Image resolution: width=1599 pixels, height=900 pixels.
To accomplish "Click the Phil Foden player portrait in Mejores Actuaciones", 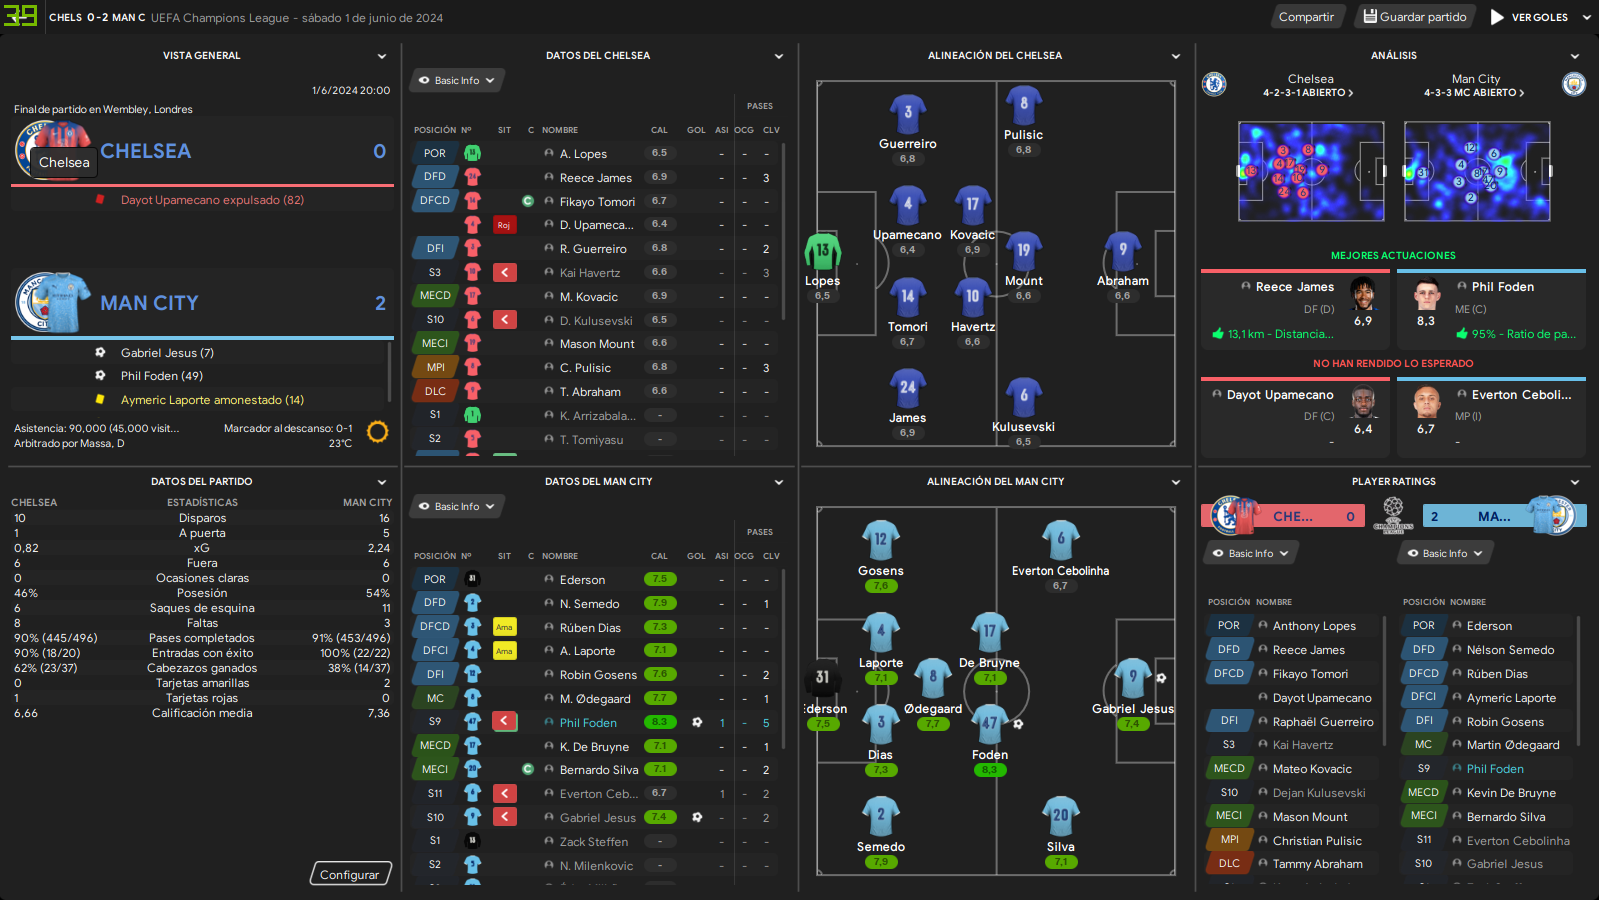I will pos(1426,295).
